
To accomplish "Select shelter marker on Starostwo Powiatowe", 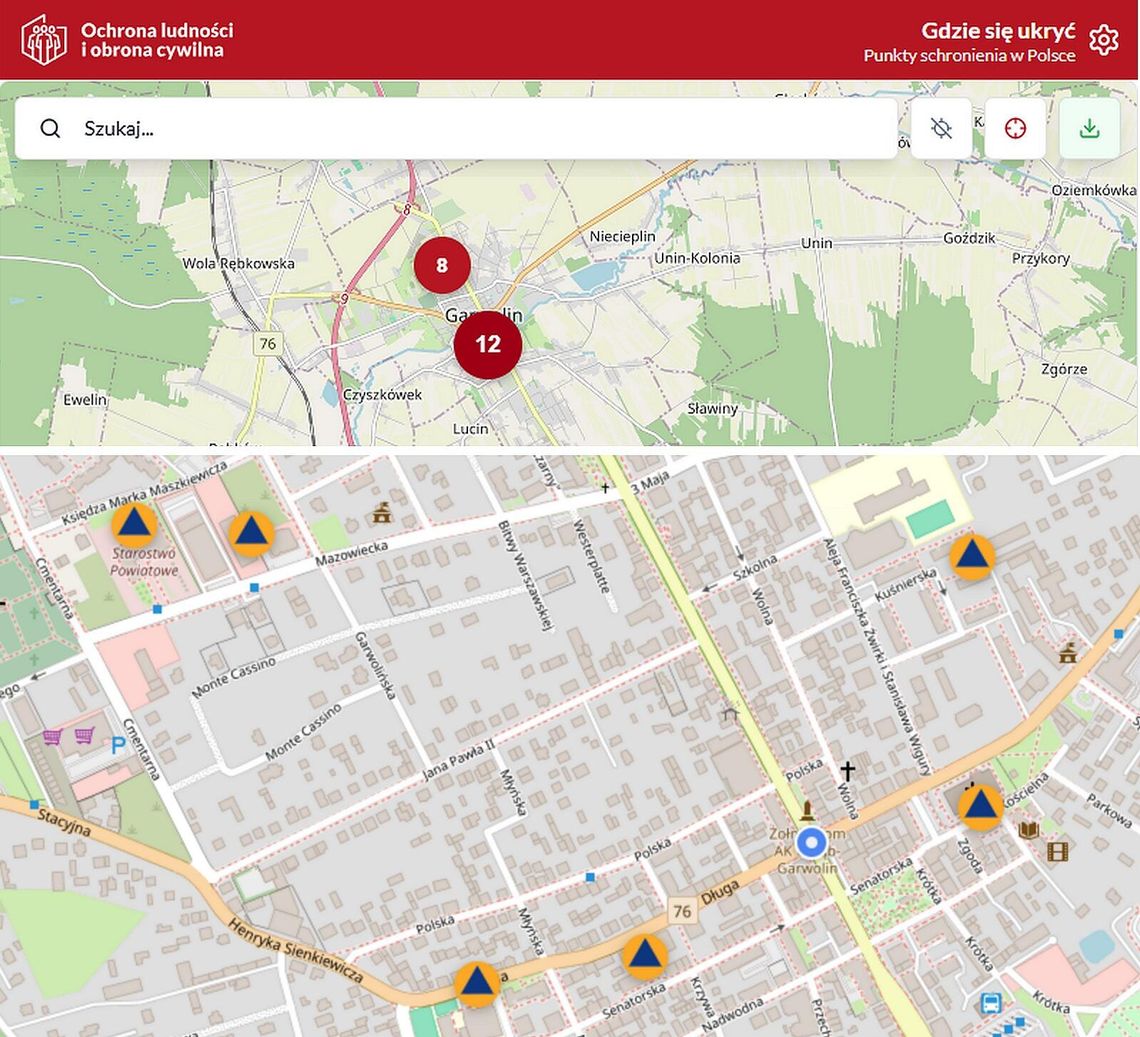I will point(134,525).
